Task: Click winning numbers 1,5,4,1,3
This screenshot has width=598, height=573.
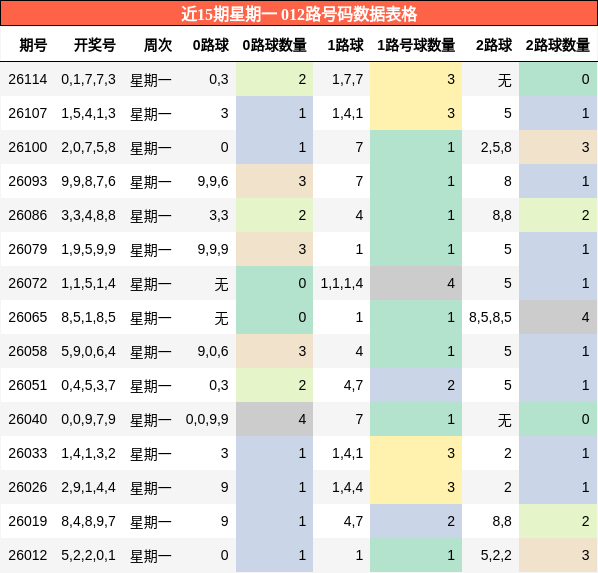Action: [x=88, y=113]
